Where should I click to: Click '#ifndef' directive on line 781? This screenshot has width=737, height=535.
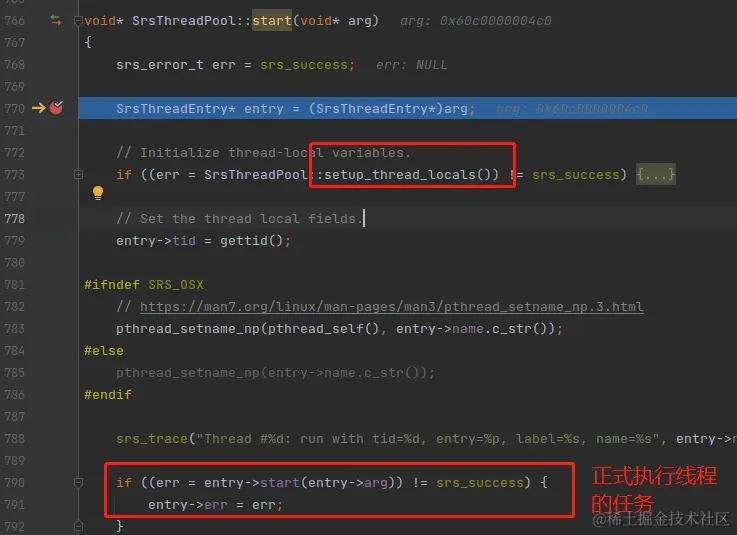(112, 284)
